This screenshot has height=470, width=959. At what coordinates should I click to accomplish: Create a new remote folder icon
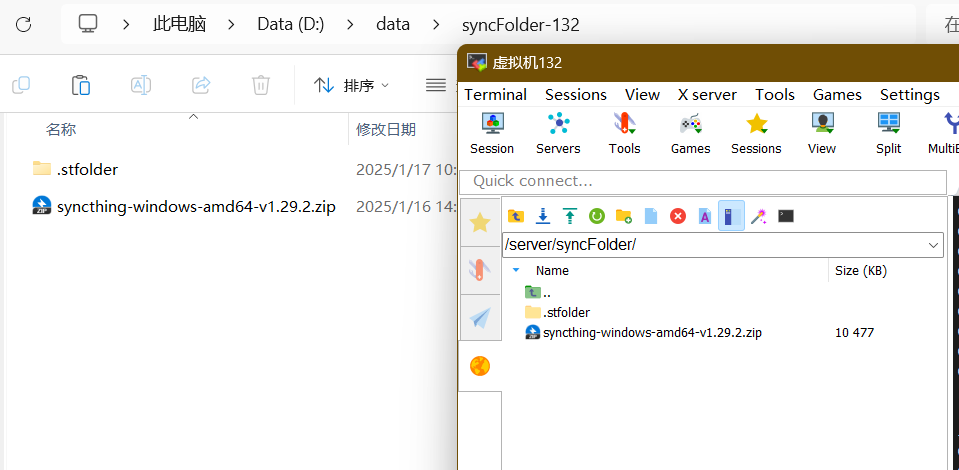(624, 216)
